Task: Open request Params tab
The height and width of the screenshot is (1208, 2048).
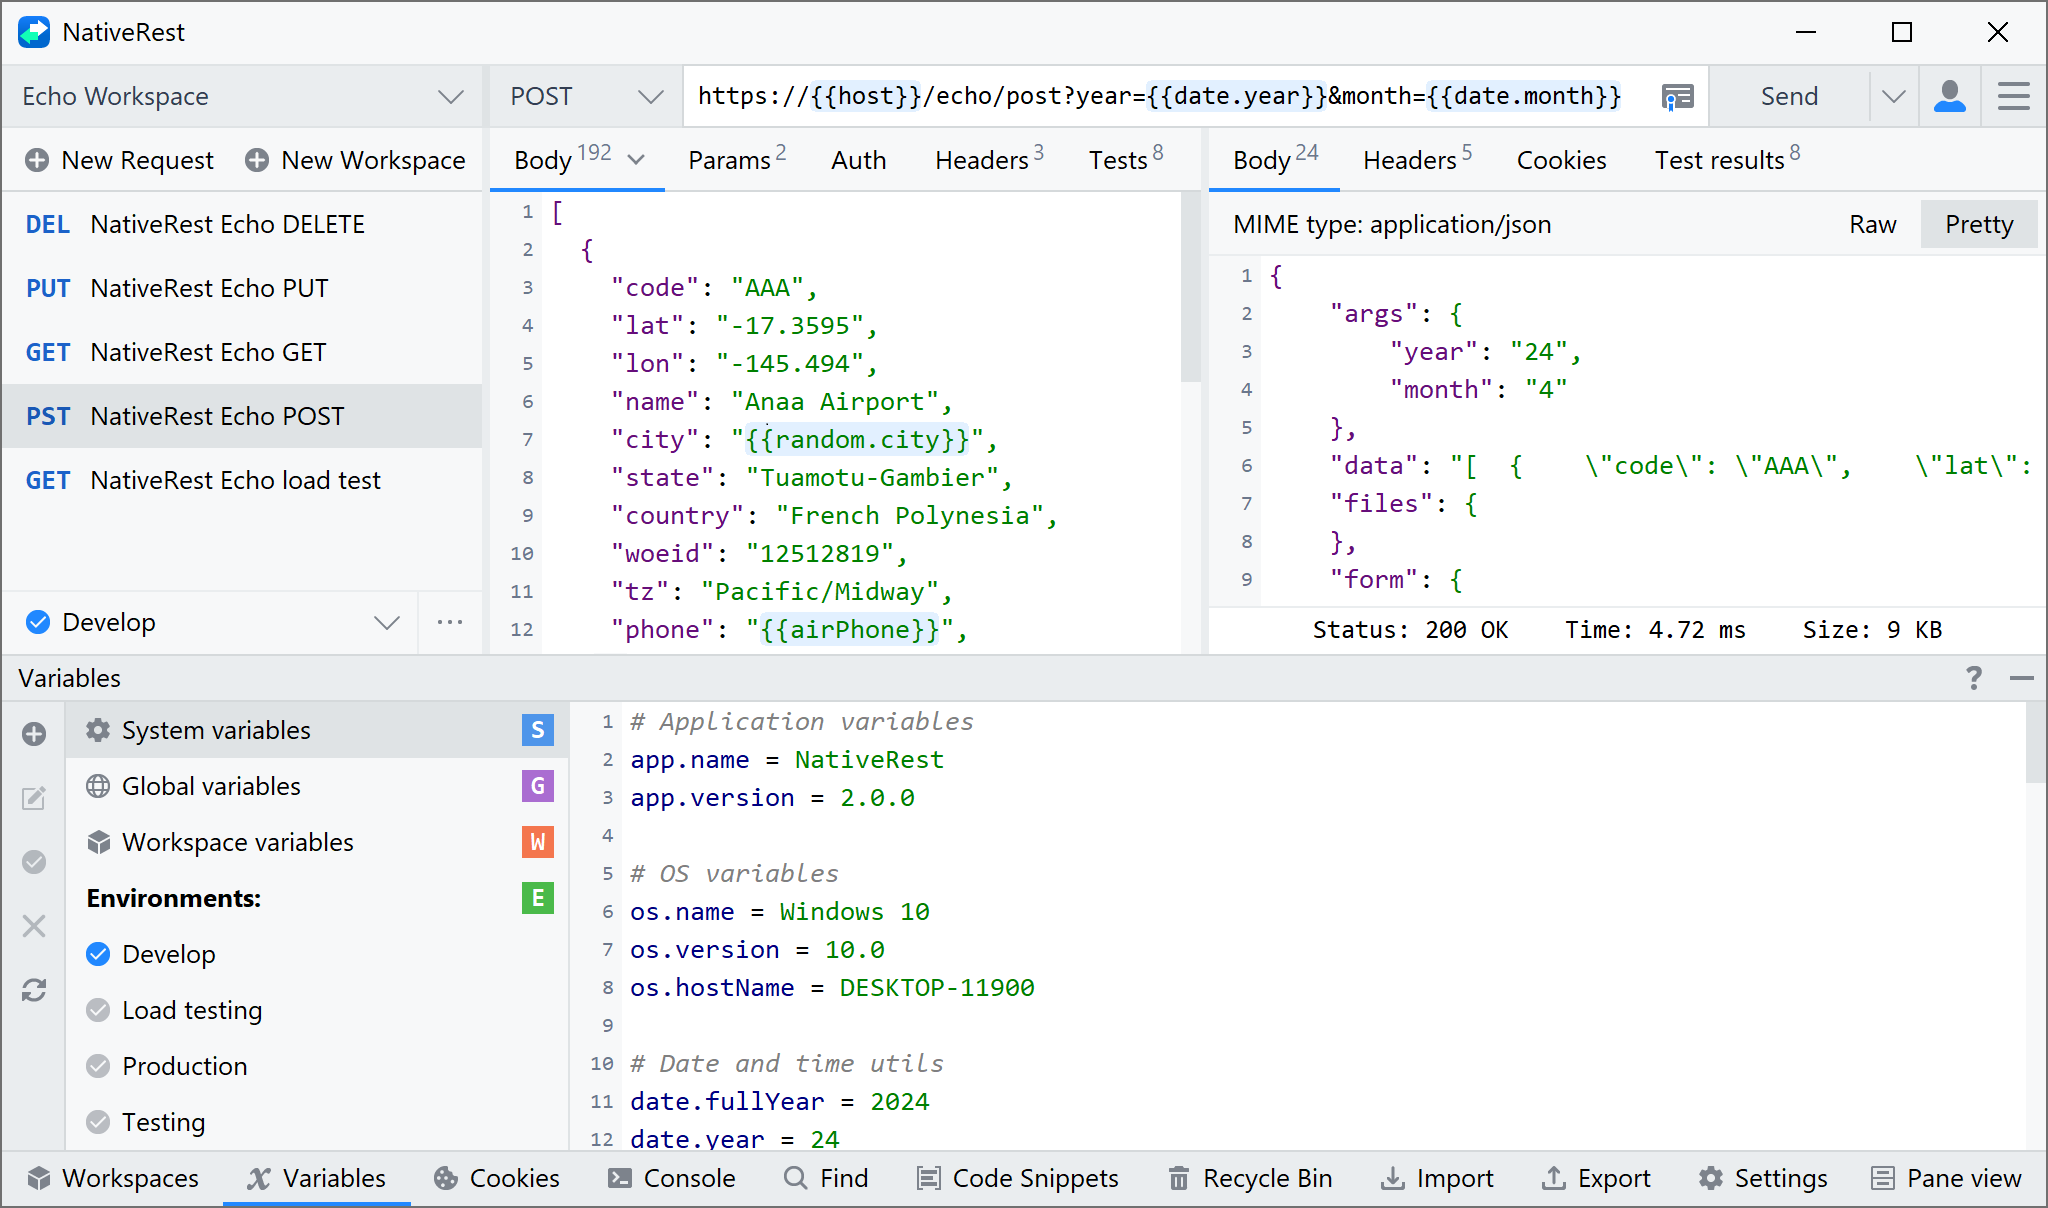Action: point(737,160)
